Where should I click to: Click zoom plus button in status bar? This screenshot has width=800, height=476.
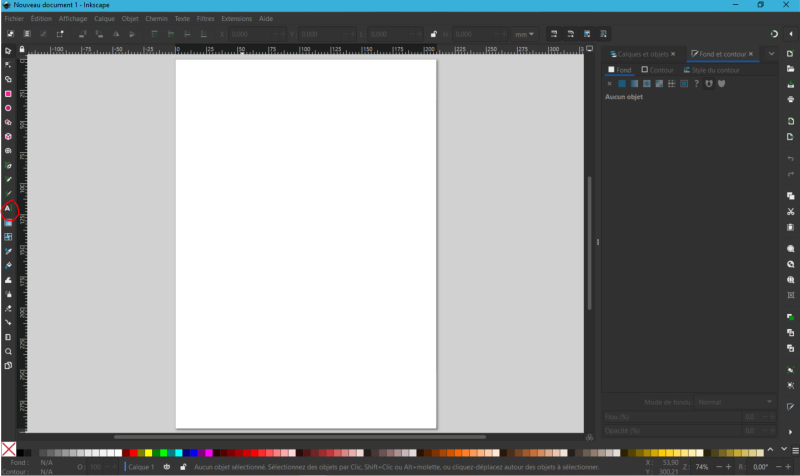[x=729, y=467]
